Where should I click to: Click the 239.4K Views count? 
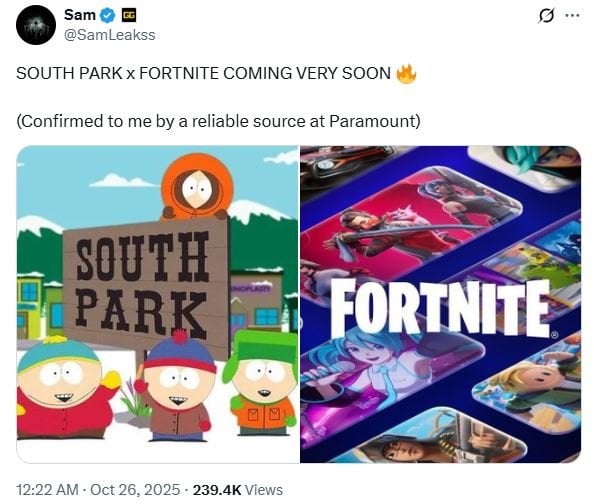tap(238, 490)
